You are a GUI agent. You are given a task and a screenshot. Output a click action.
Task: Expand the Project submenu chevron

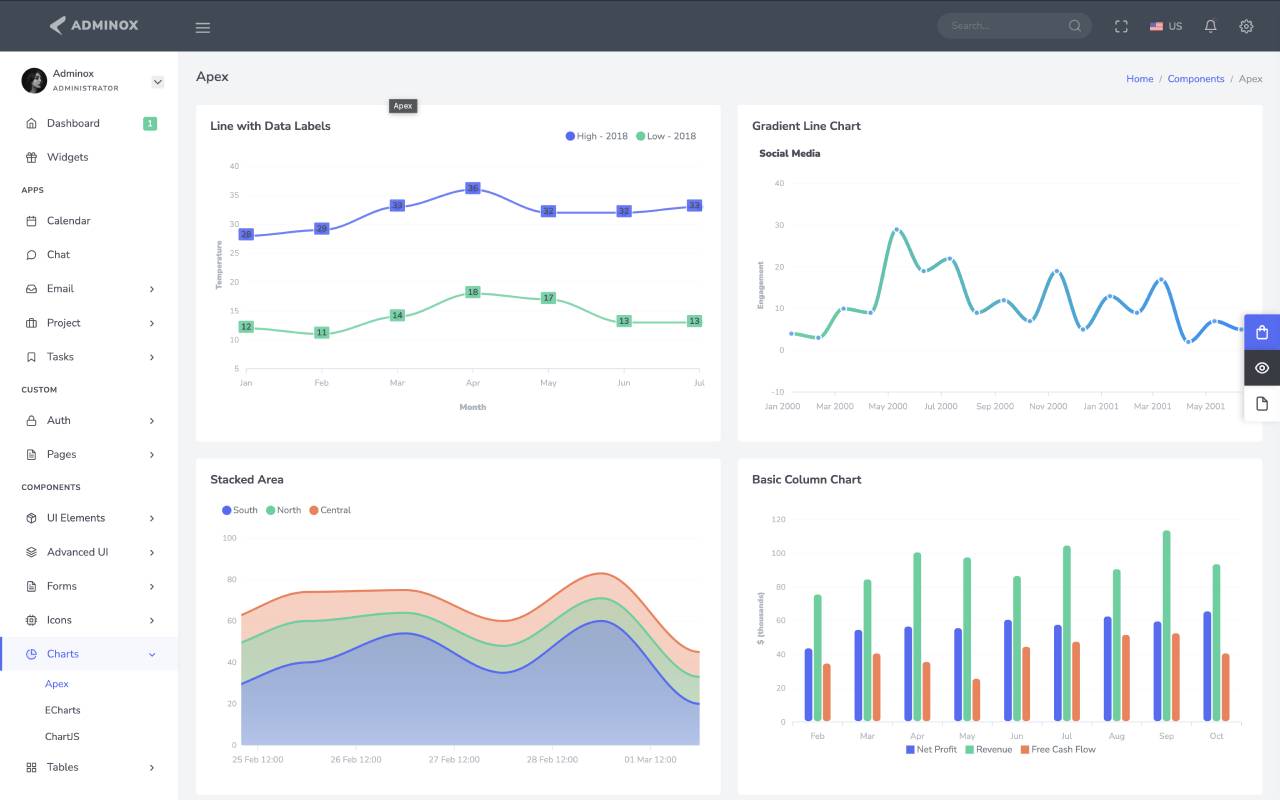coord(152,323)
